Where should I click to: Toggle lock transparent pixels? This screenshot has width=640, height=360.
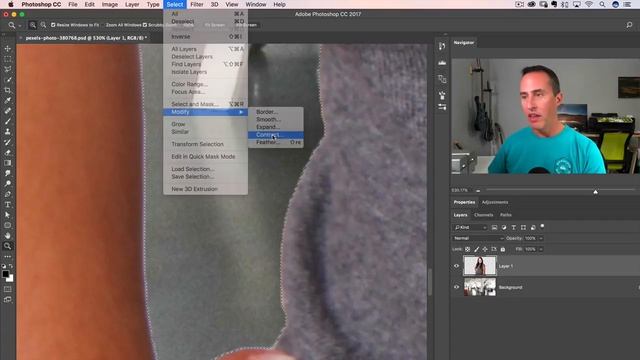tap(468, 249)
